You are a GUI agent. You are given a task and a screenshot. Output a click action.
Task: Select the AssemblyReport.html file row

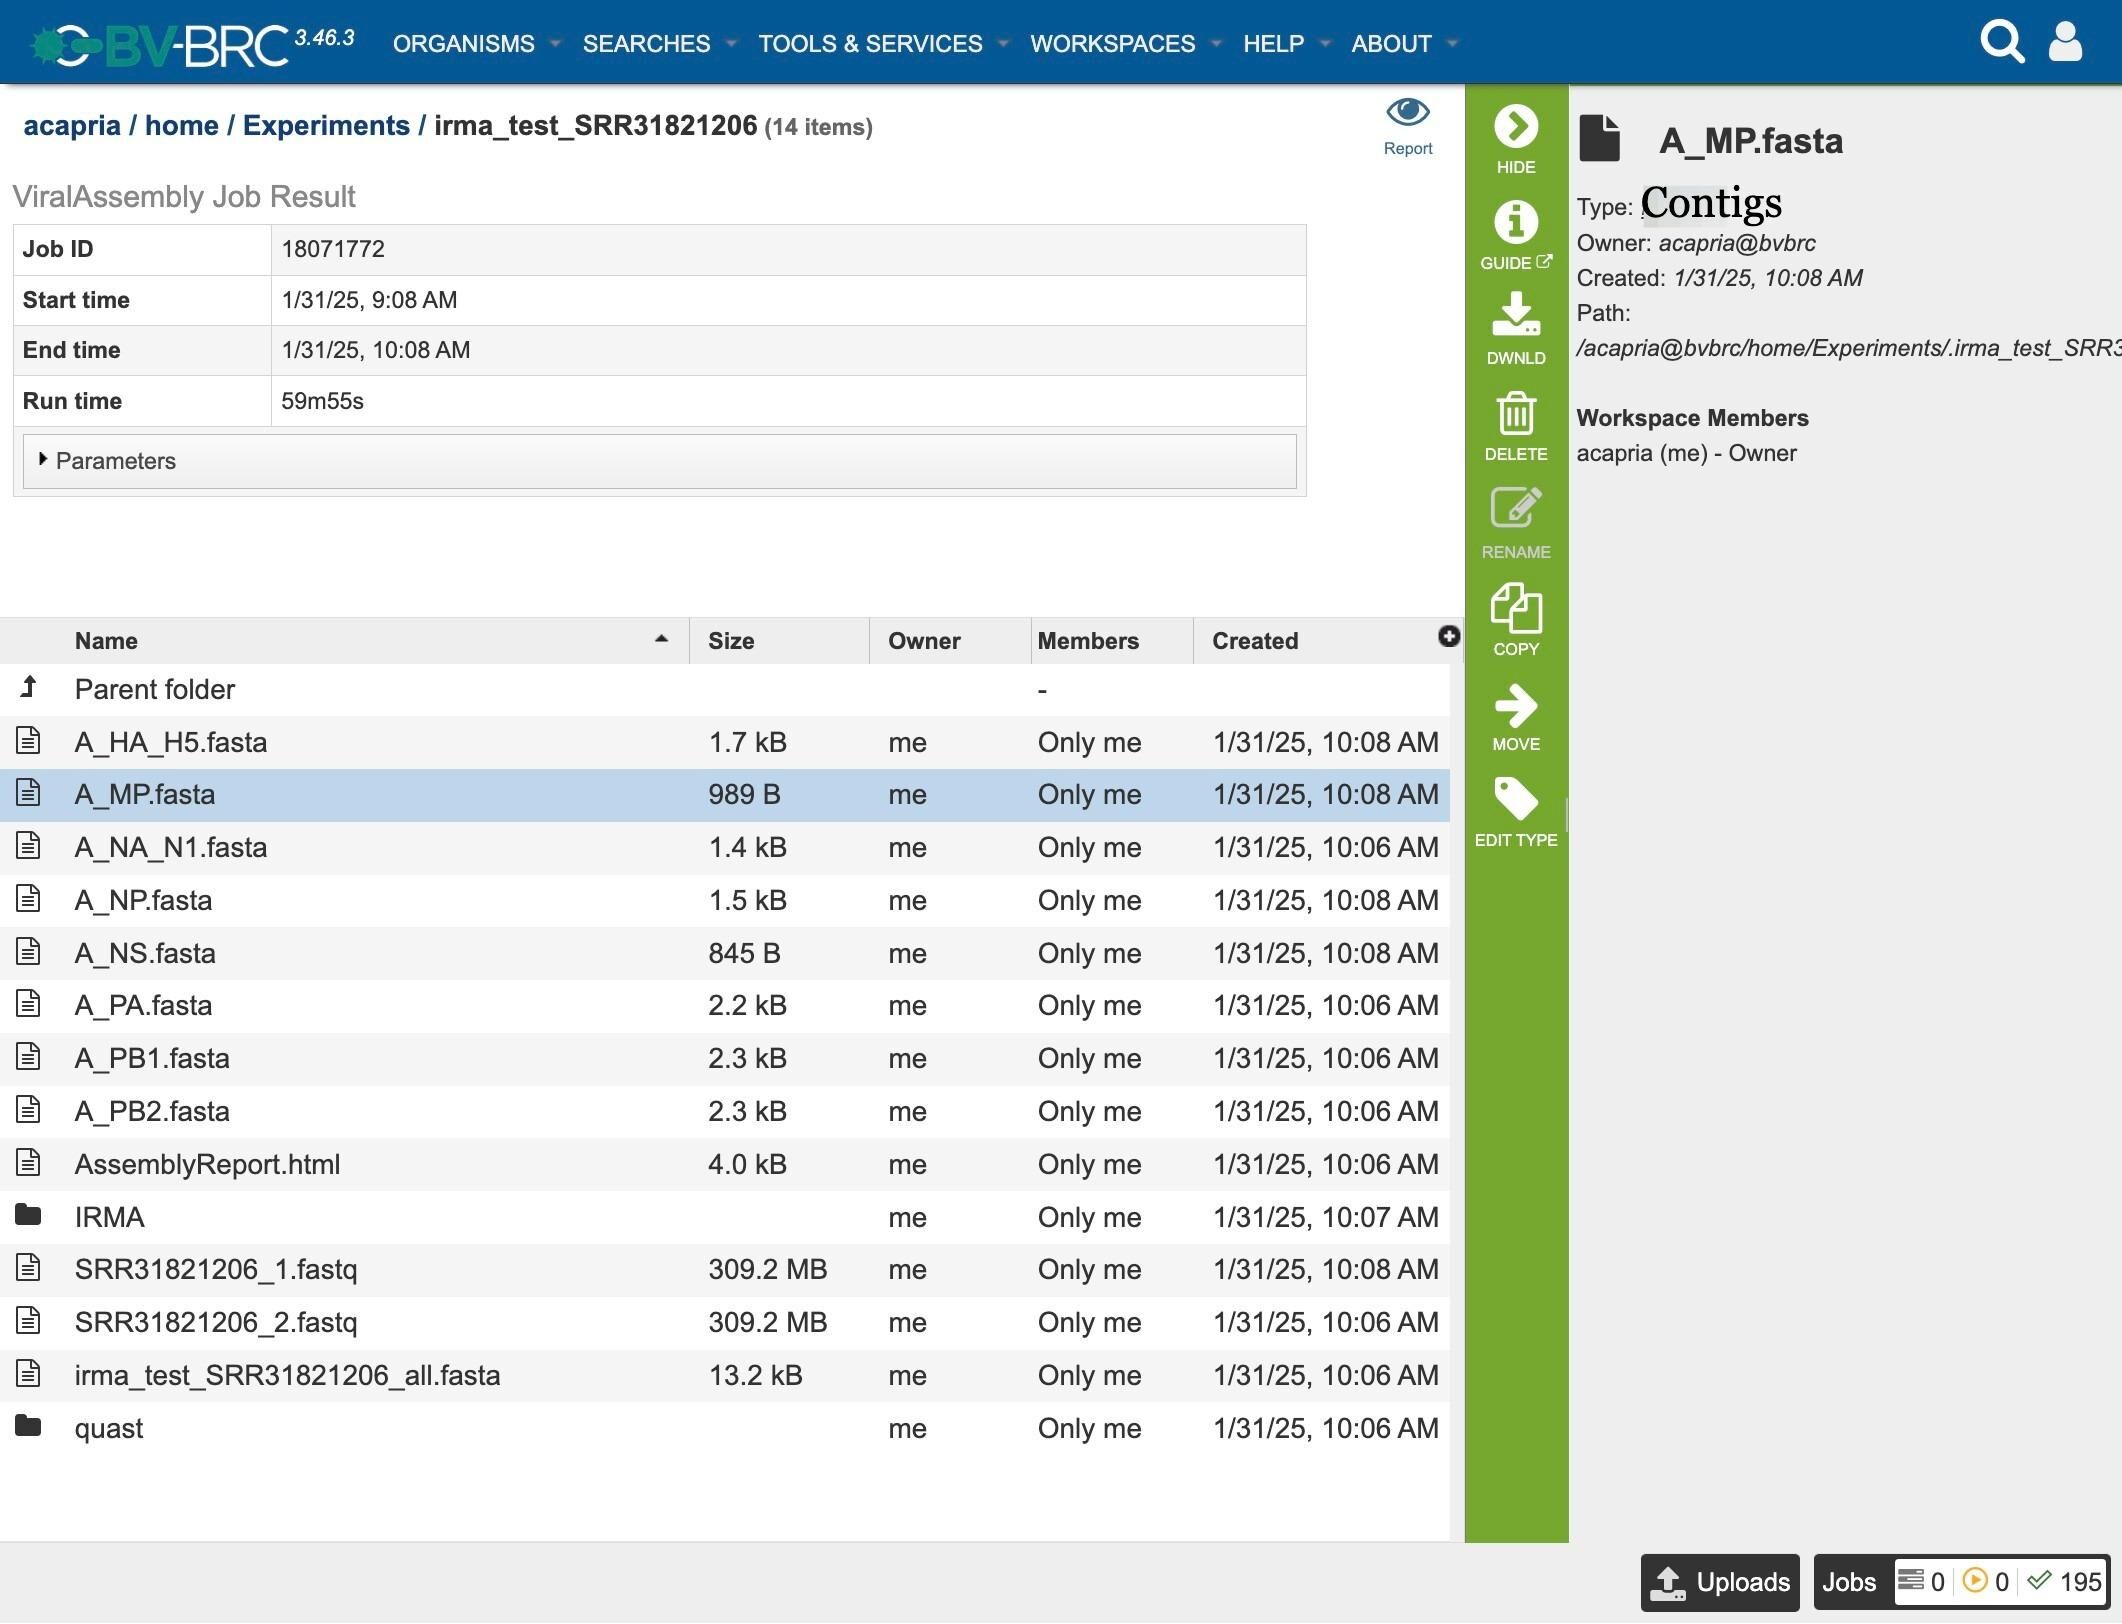207,1164
